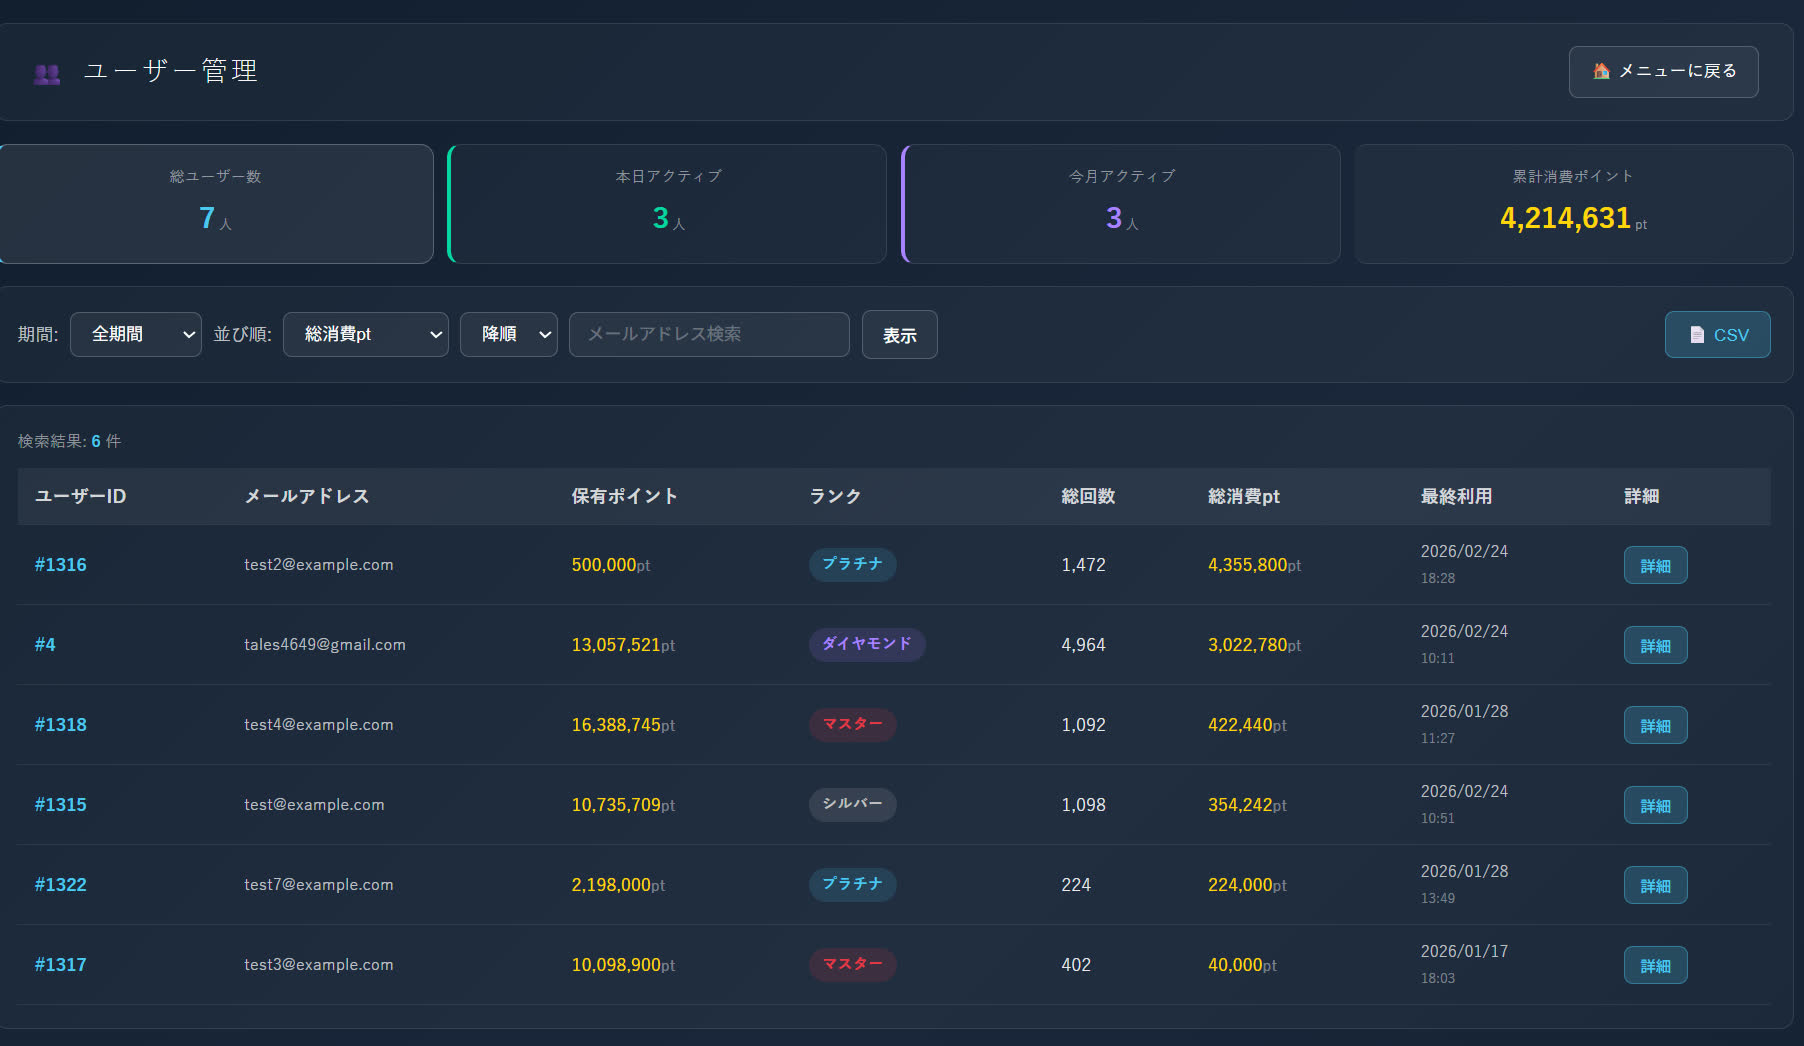
Task: Click the 累計消費ポイント stat card
Action: click(x=1573, y=204)
